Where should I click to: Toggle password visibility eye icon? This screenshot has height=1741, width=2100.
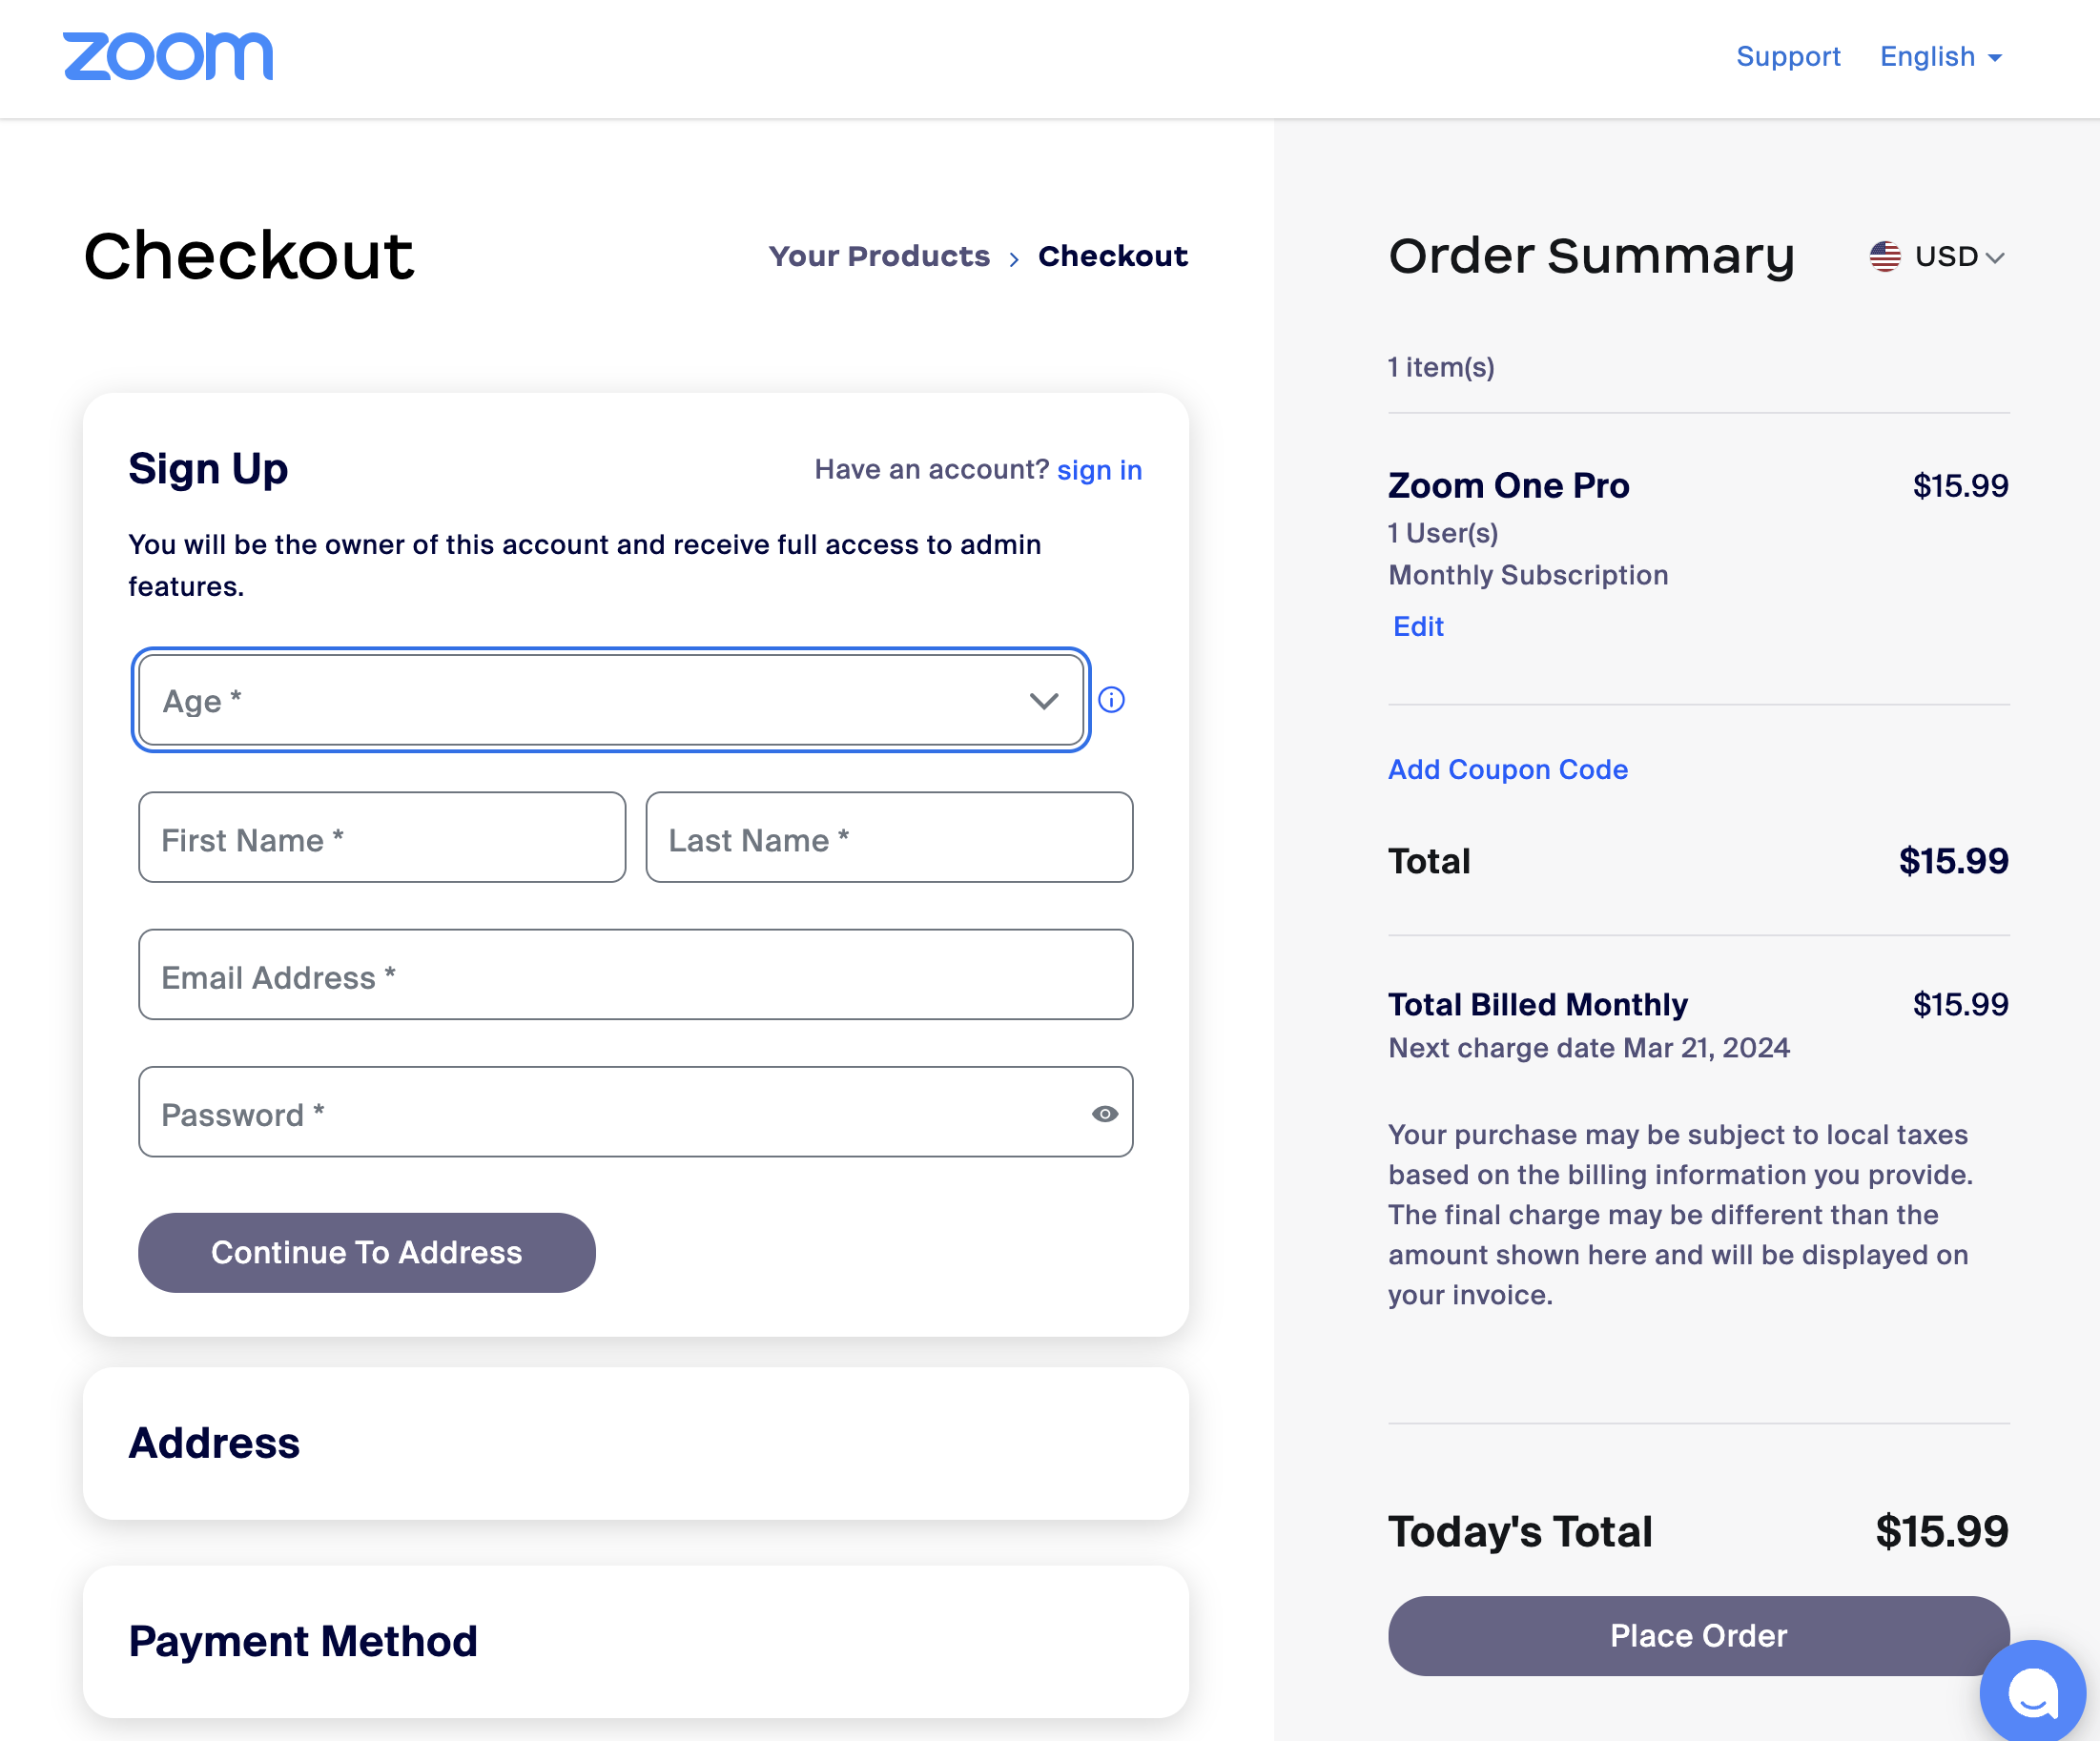(x=1104, y=1114)
